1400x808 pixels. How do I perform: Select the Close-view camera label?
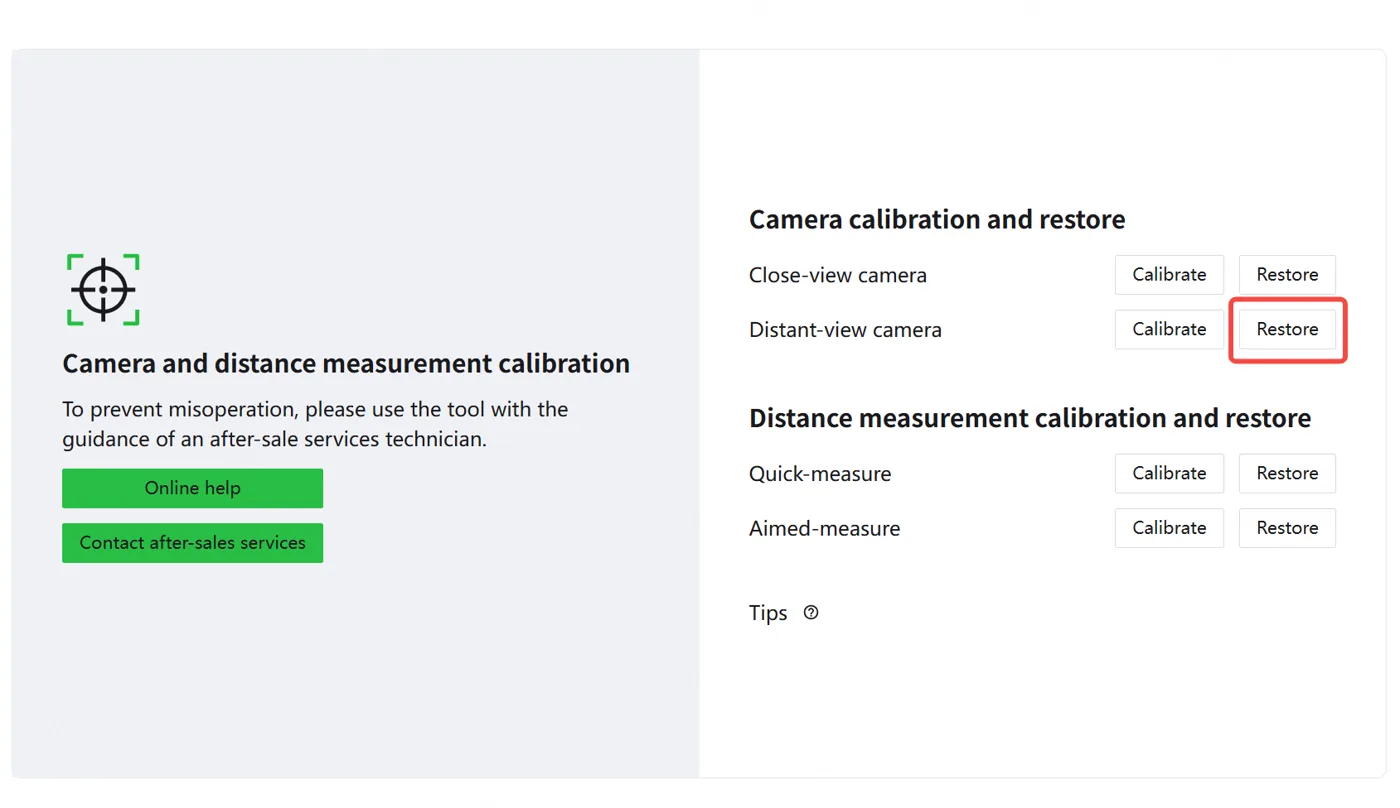[838, 275]
